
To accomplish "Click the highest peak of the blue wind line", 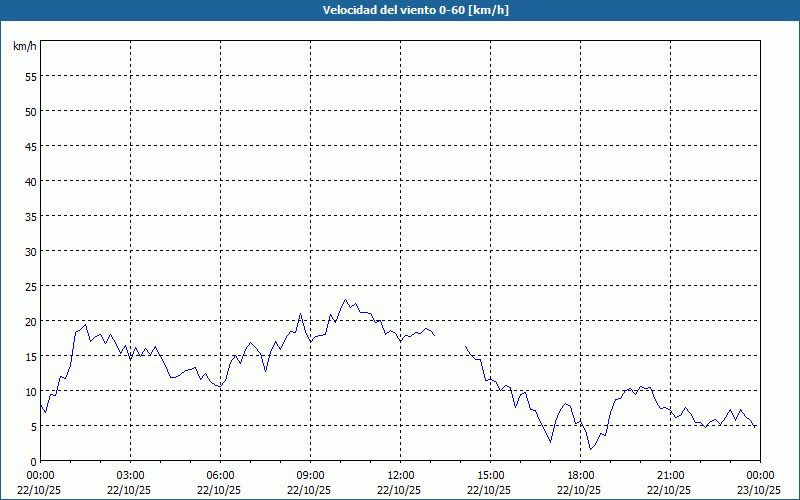I will click(x=346, y=300).
